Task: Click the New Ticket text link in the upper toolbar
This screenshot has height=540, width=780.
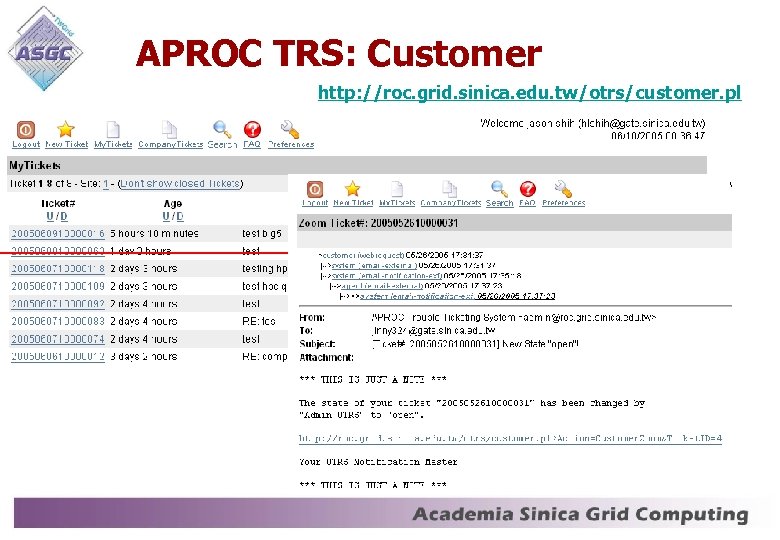Action: tap(66, 144)
